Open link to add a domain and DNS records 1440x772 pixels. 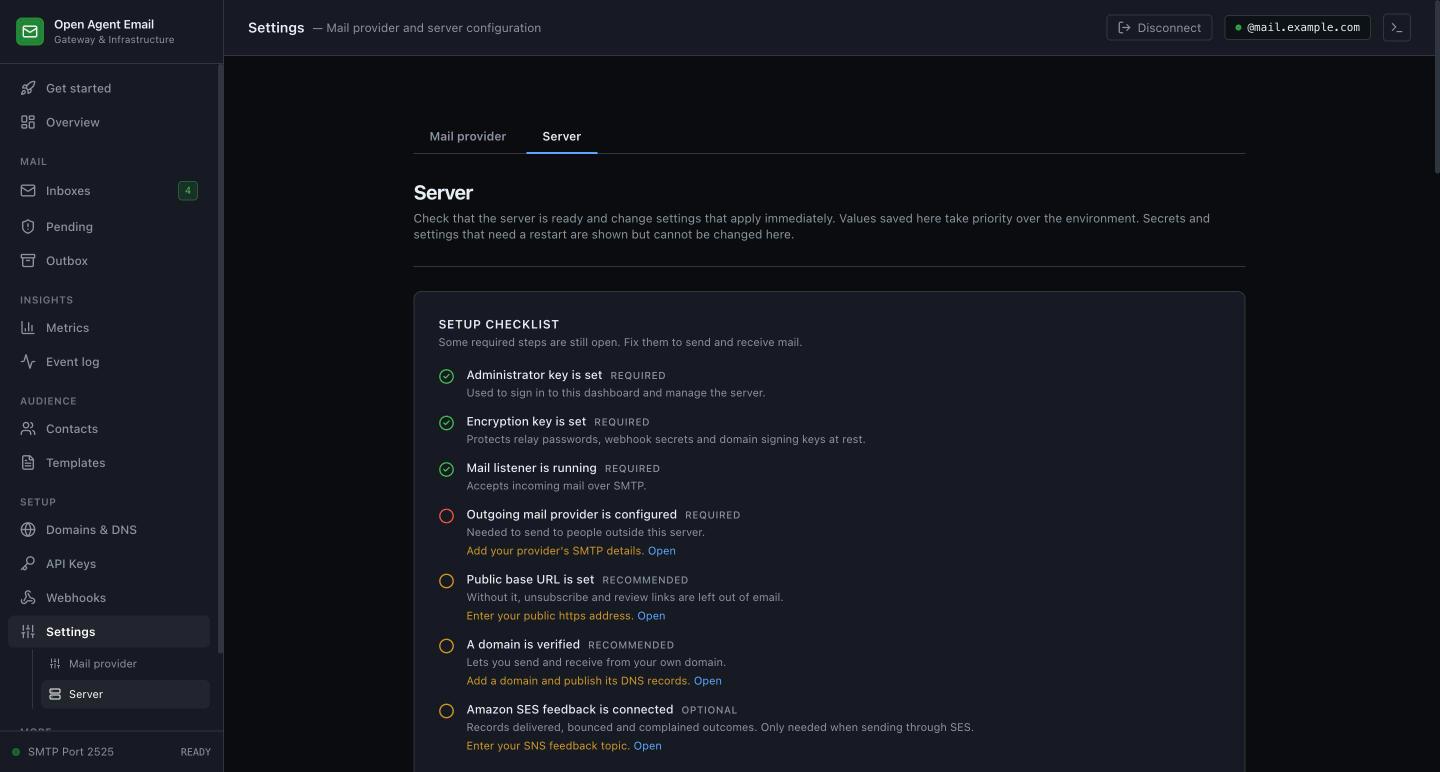click(x=707, y=681)
